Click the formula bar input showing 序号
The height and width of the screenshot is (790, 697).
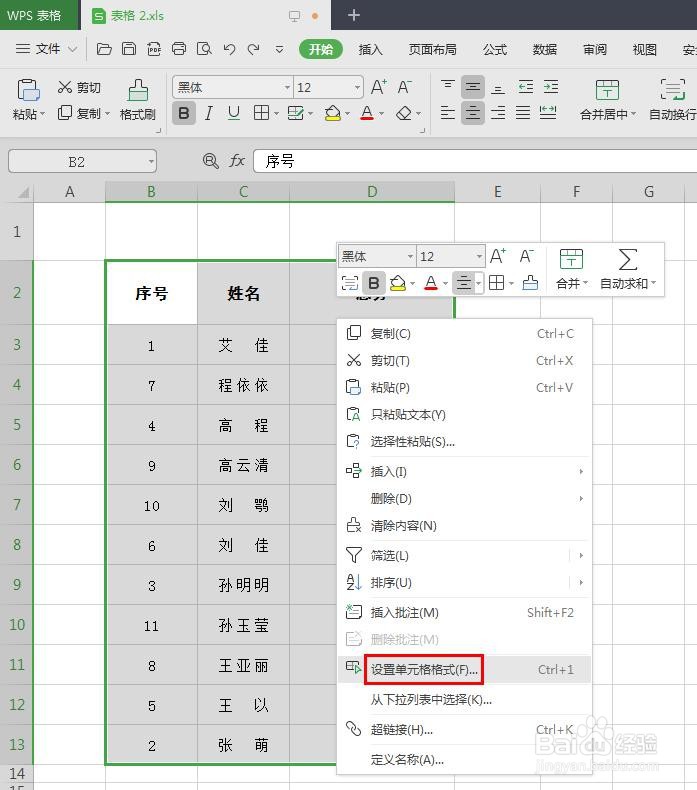click(x=475, y=161)
